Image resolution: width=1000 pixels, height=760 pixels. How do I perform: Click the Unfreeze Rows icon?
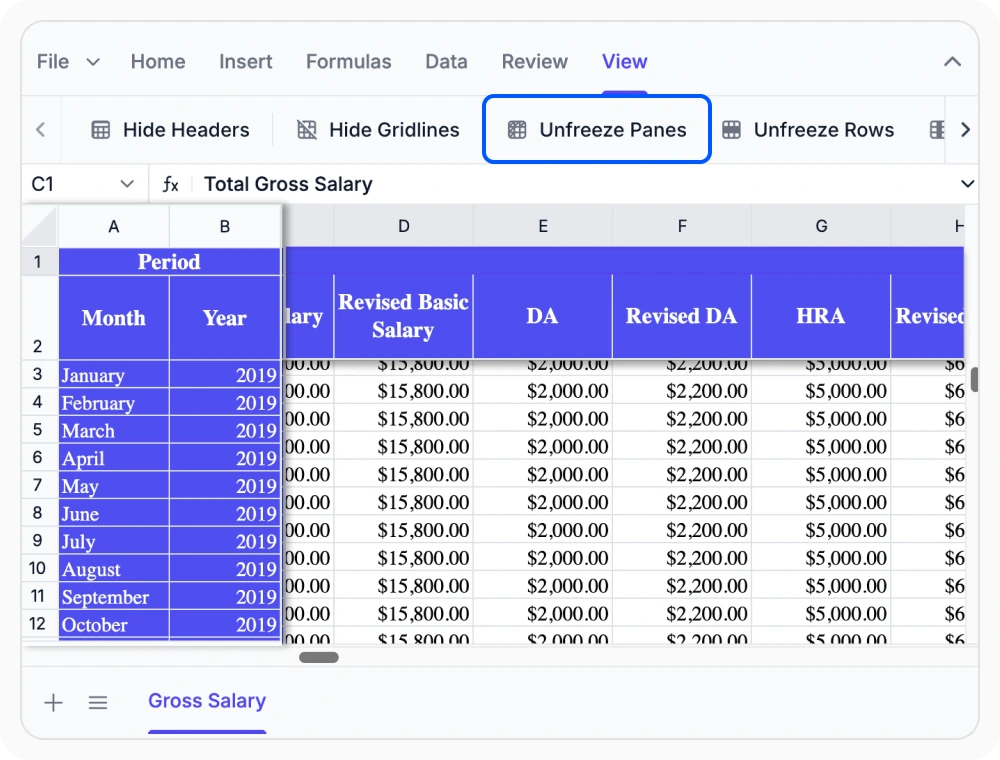tap(732, 130)
